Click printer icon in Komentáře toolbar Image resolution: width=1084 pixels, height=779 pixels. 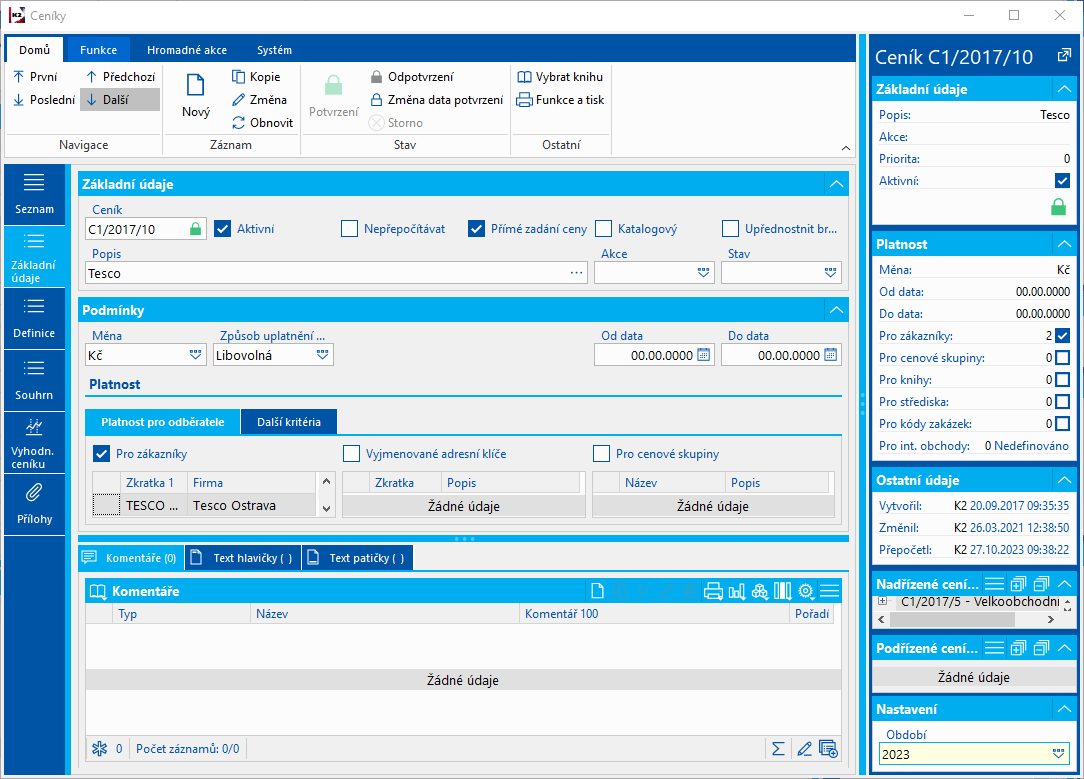point(713,591)
